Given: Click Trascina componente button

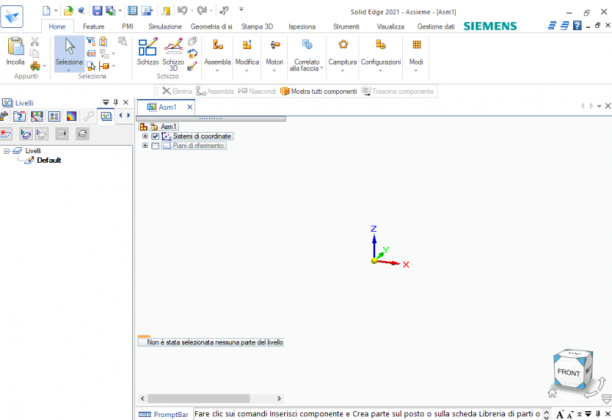Looking at the screenshot, I should point(398,91).
